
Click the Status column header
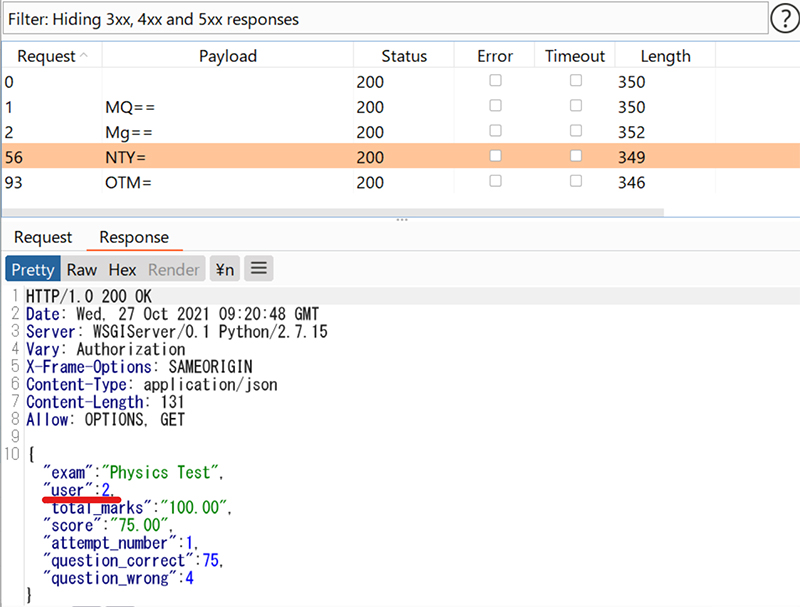click(x=403, y=56)
